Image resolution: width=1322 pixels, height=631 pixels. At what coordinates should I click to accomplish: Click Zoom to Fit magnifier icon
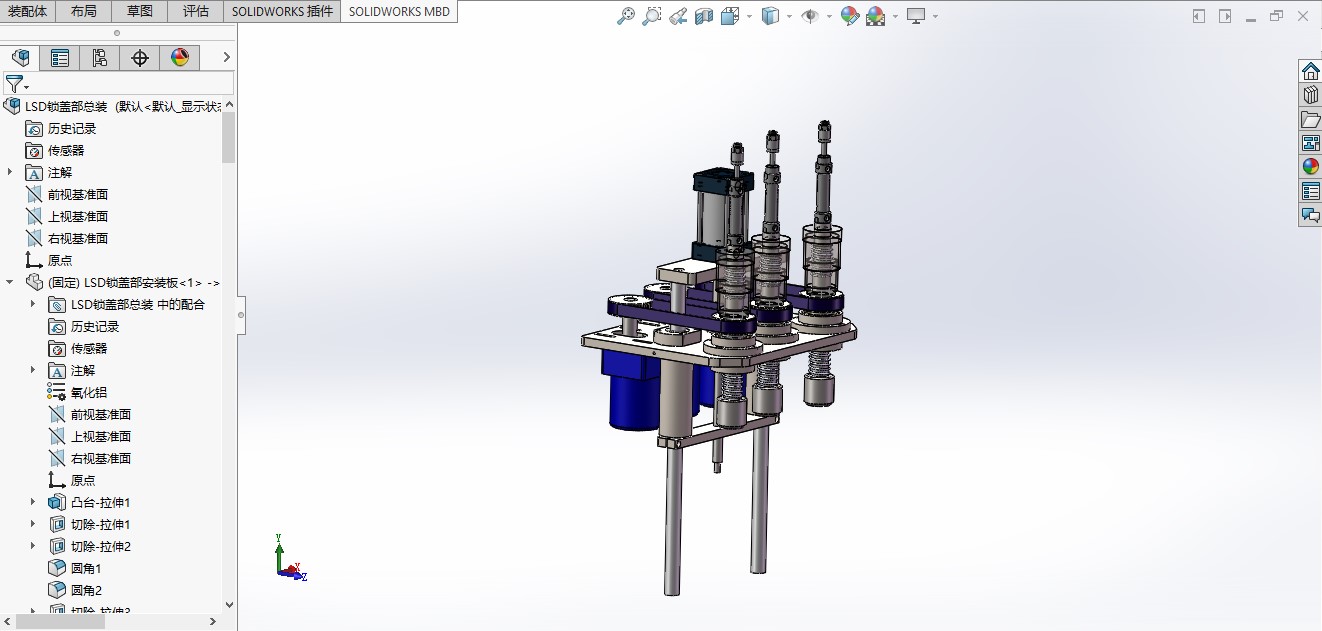pos(626,16)
